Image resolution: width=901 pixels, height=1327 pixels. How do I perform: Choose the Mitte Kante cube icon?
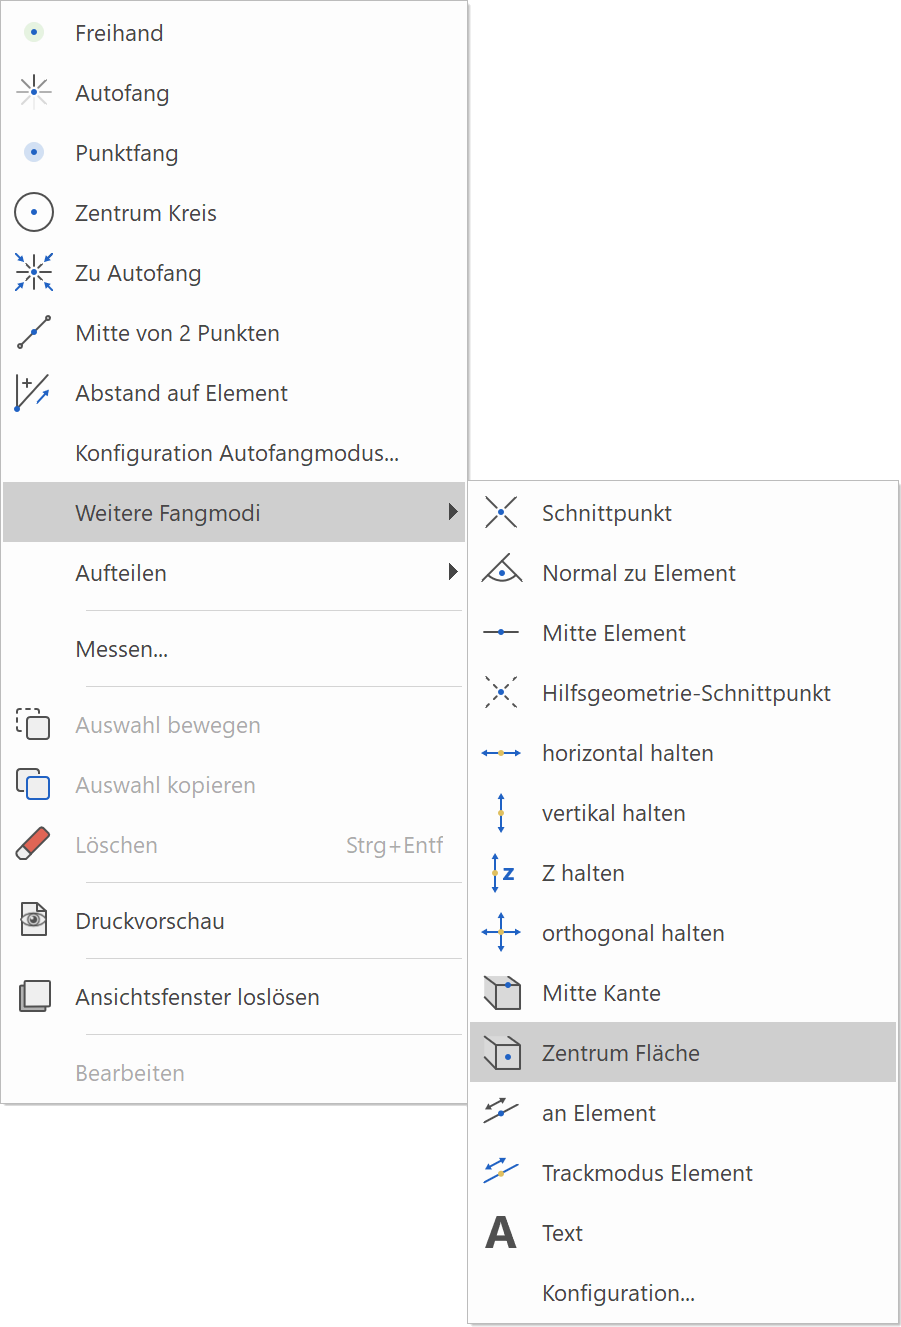point(501,993)
